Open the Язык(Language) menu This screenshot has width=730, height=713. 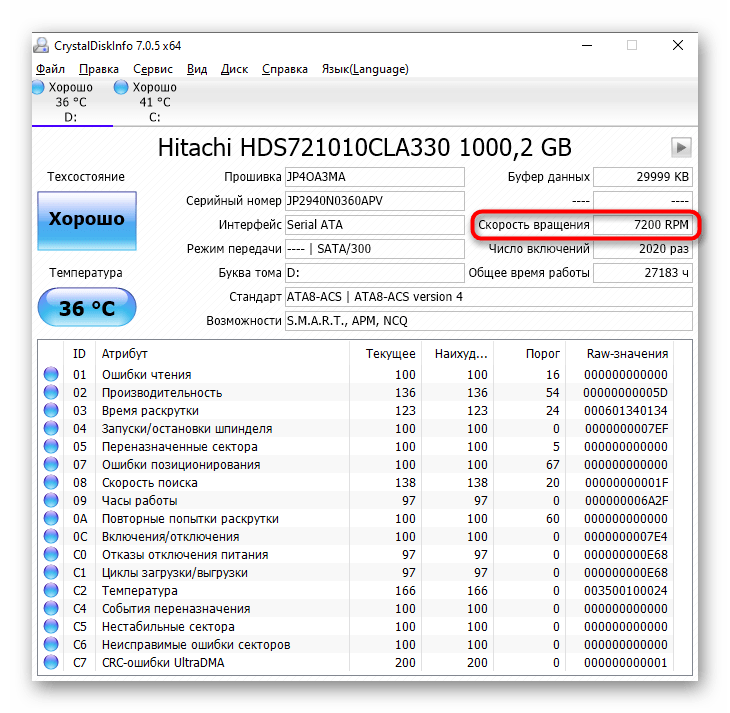pos(365,69)
